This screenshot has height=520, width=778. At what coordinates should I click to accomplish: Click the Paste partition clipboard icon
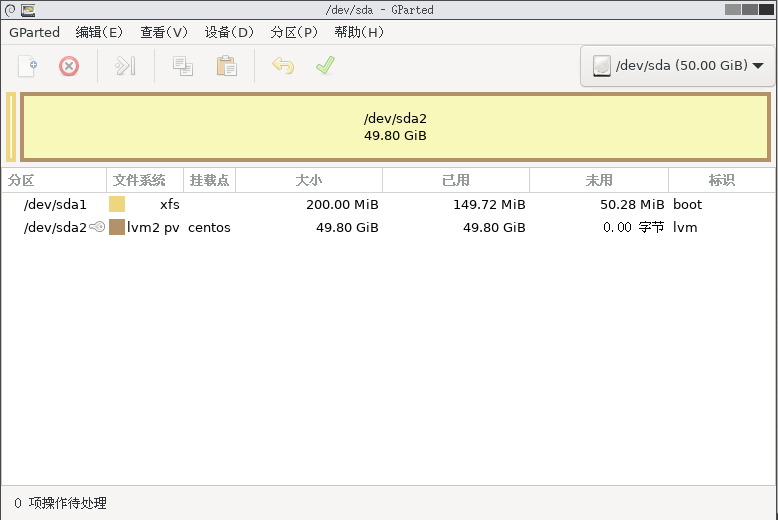[x=226, y=66]
